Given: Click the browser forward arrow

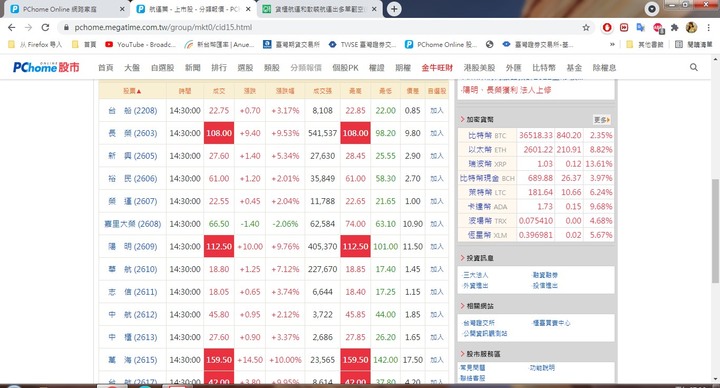Looking at the screenshot, I should [x=28, y=28].
